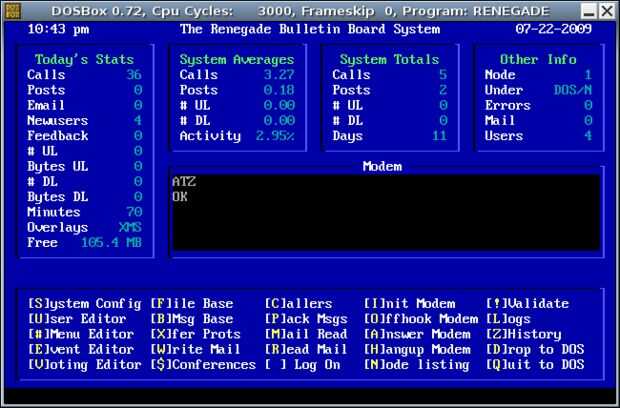Image resolution: width=620 pixels, height=408 pixels.
Task: Choose the [E]vent Editor option
Action: click(x=81, y=349)
